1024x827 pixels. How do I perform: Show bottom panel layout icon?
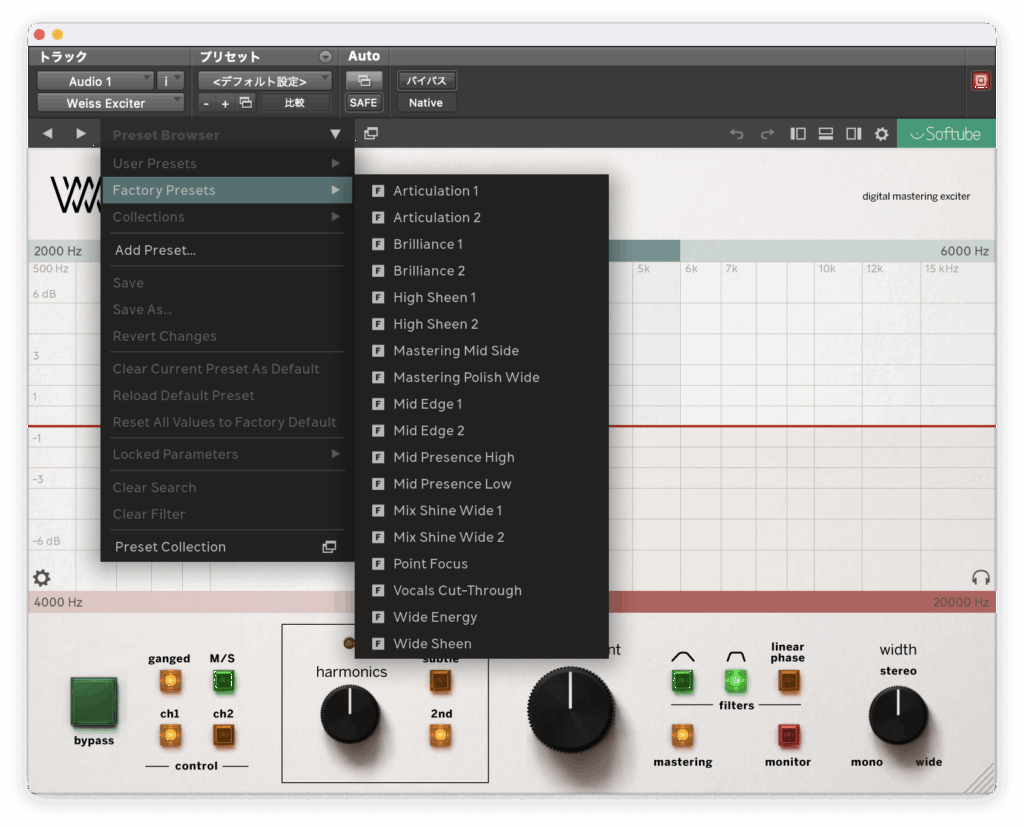pyautogui.click(x=825, y=134)
